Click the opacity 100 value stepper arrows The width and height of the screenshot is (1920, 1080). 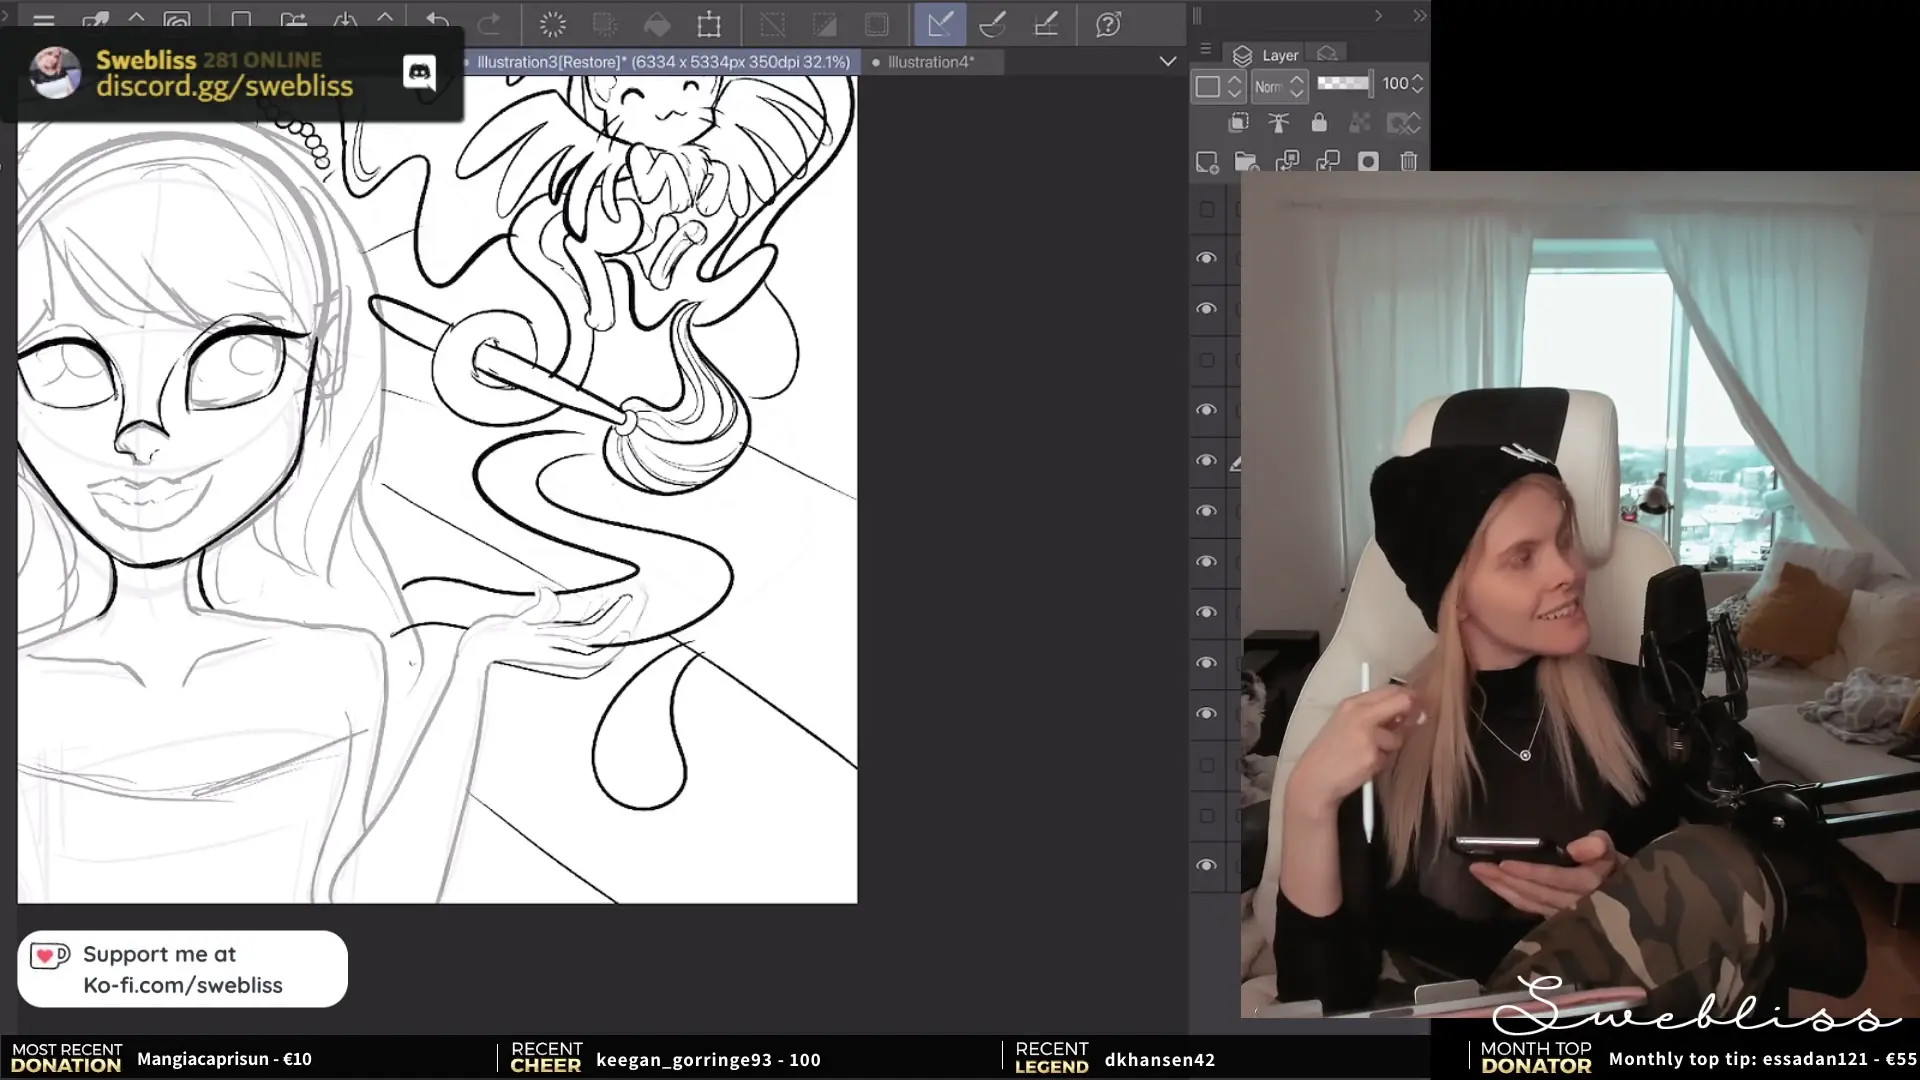(x=1417, y=84)
